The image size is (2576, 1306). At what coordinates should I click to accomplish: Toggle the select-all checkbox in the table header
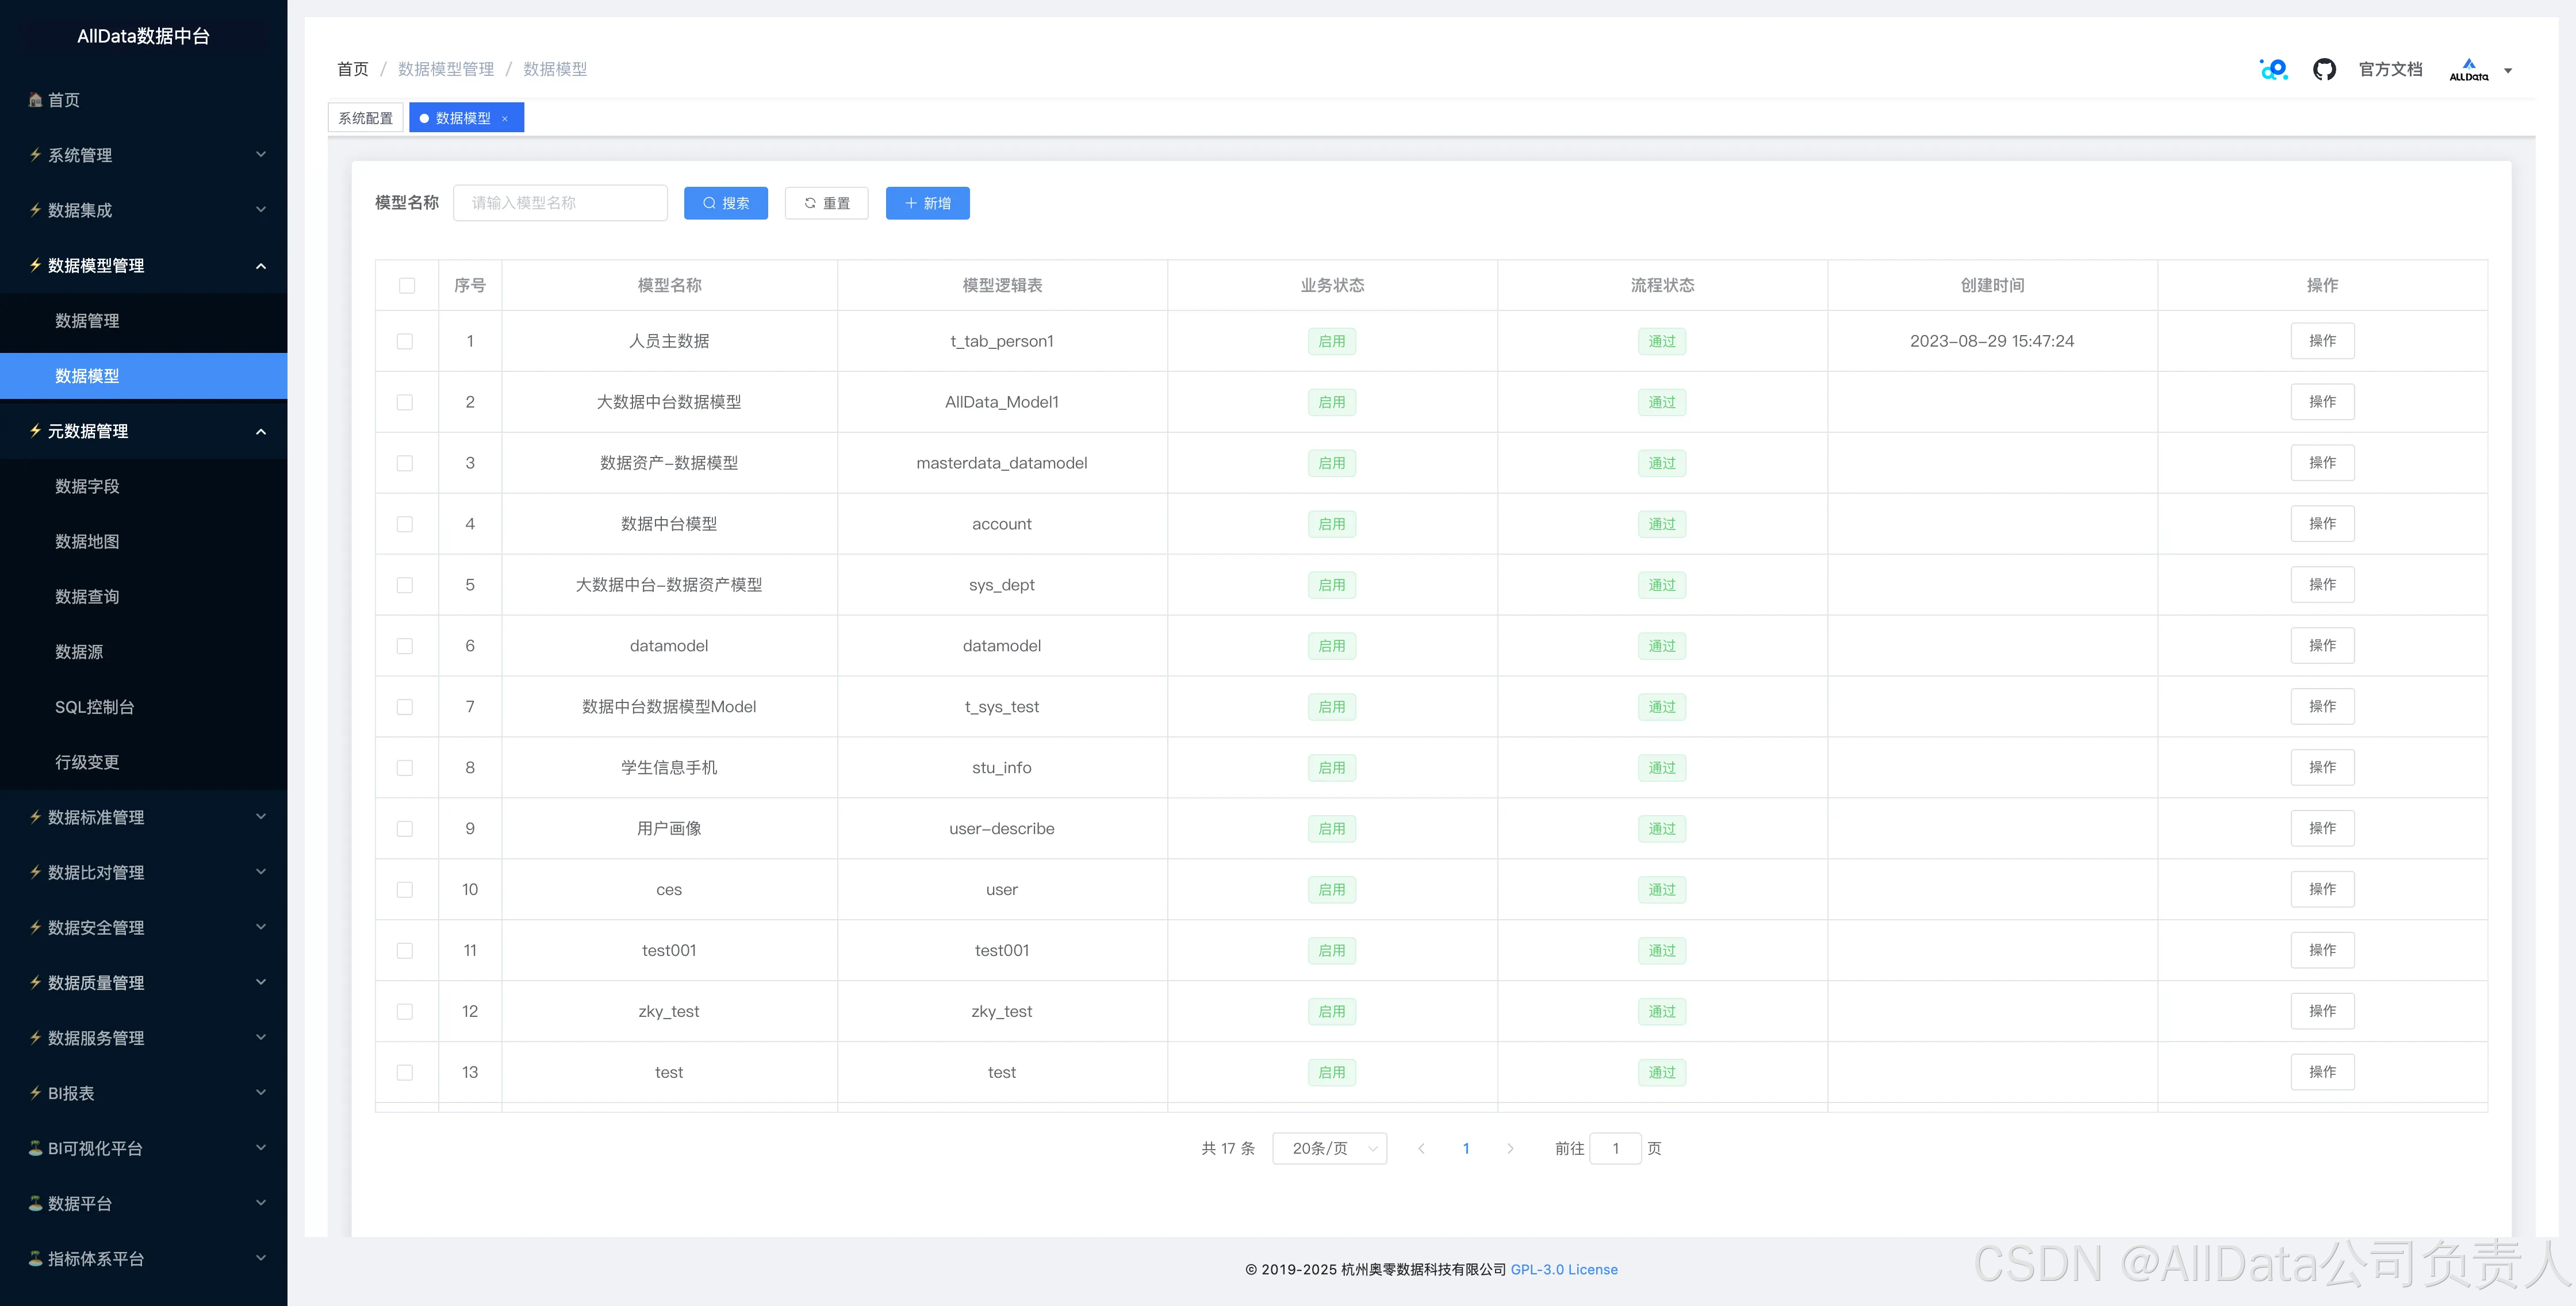406,286
